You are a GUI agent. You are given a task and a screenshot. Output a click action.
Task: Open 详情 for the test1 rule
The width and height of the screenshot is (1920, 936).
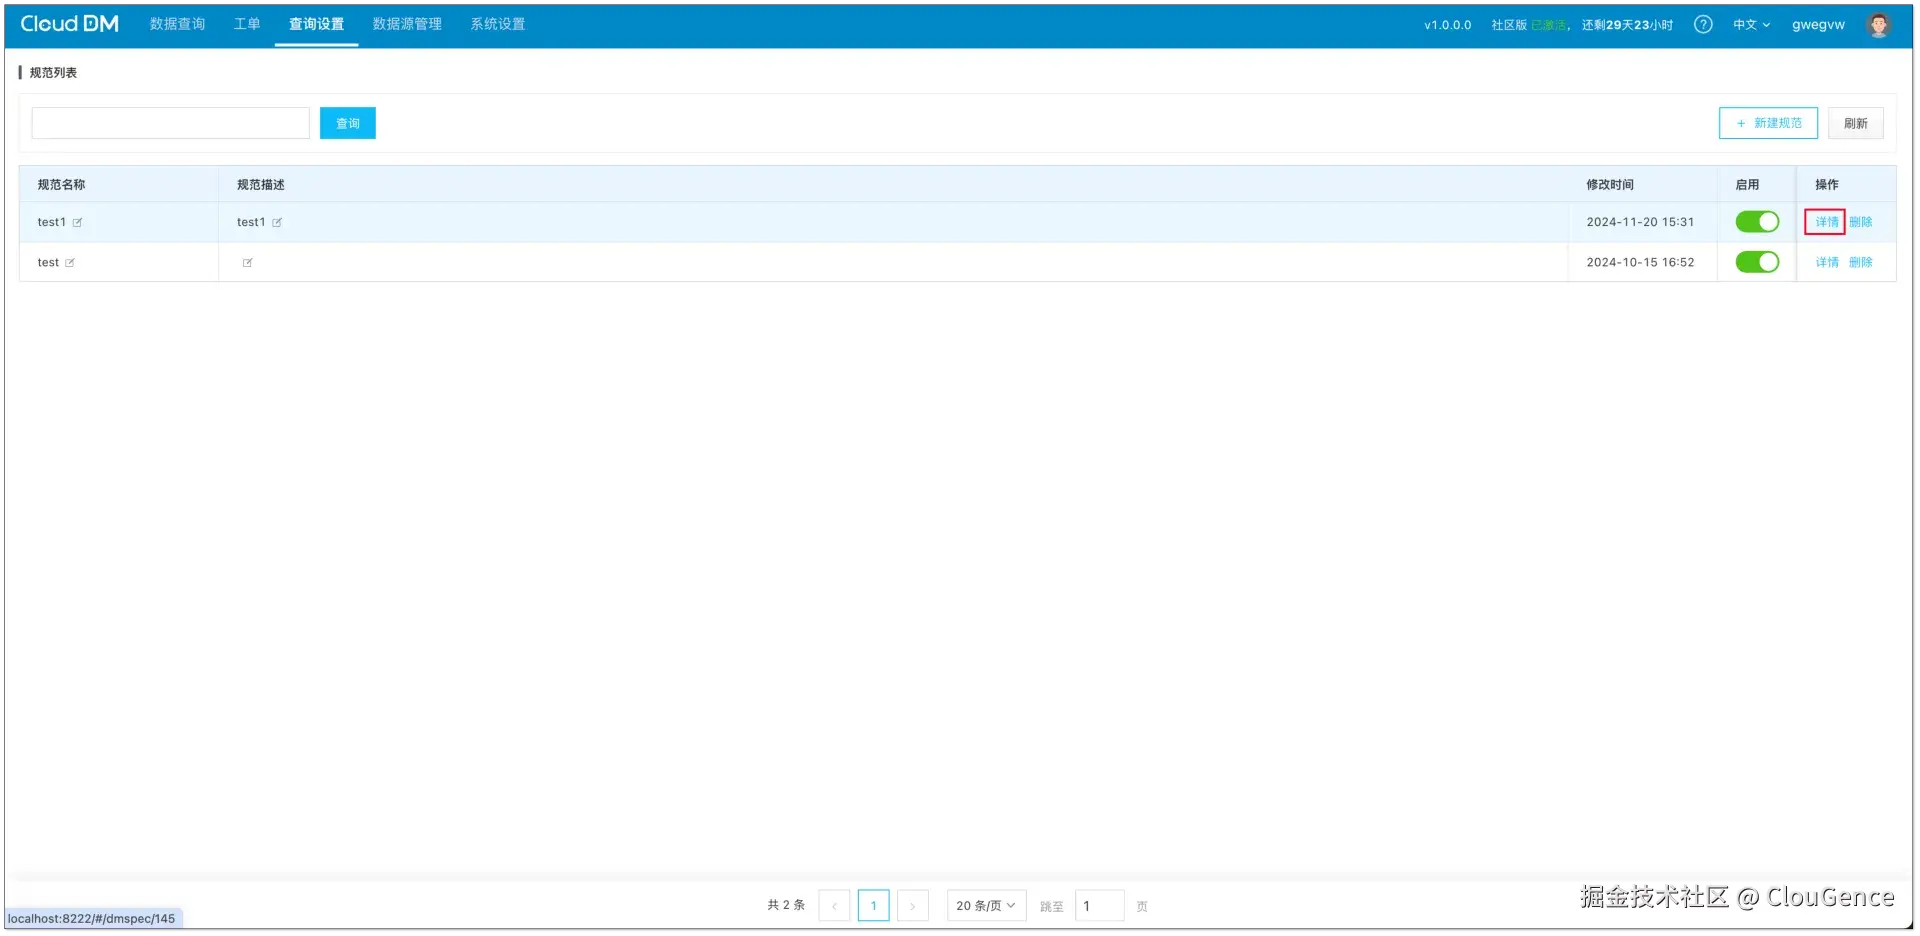coord(1827,222)
